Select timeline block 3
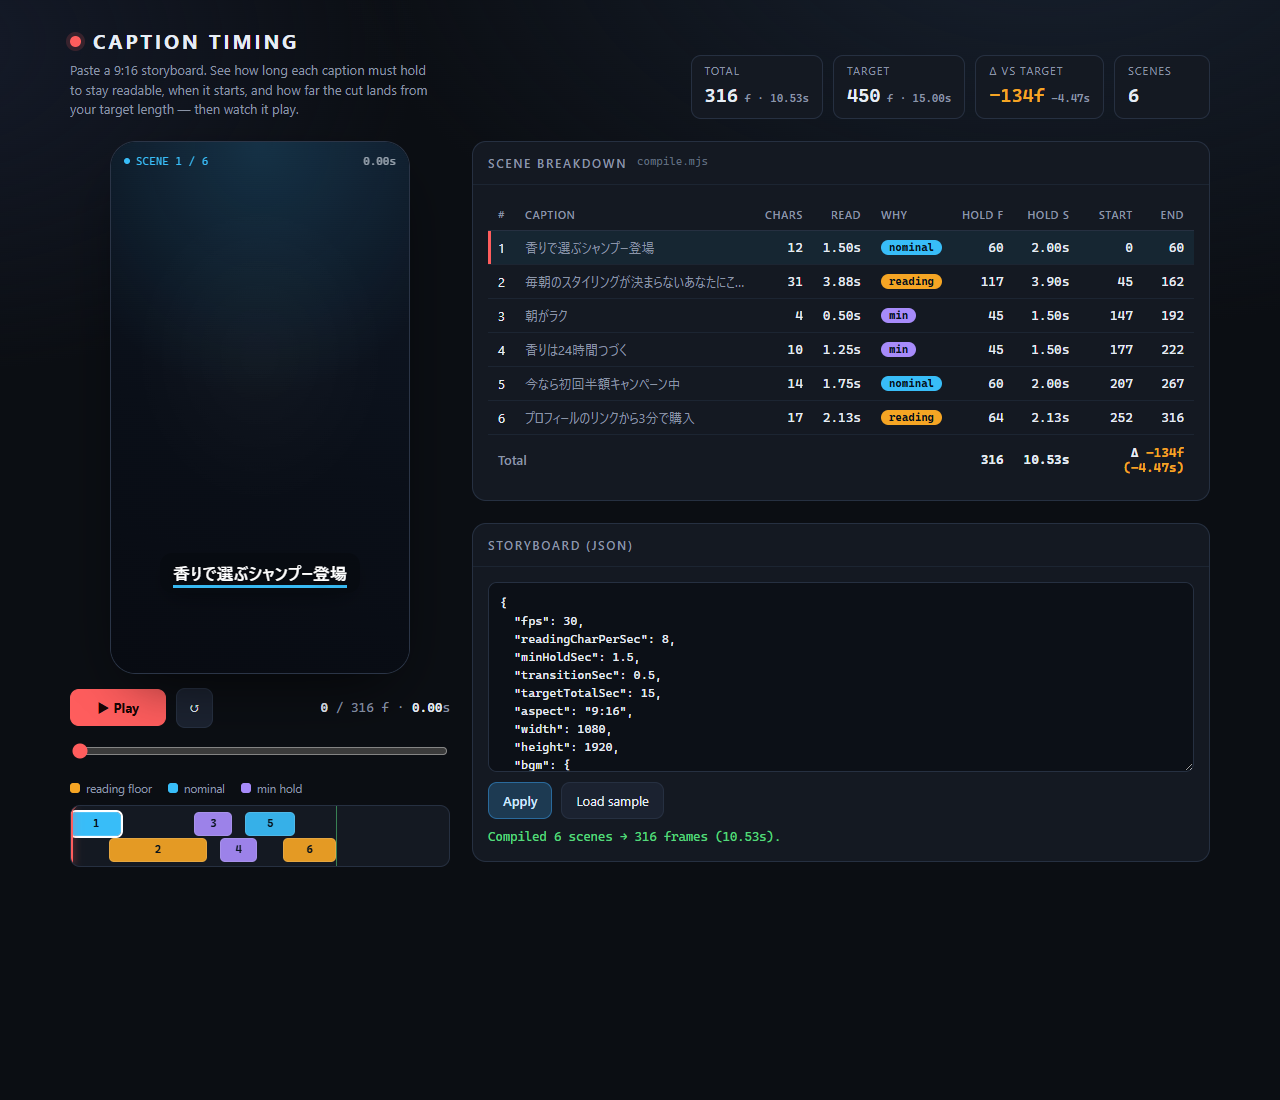Image resolution: width=1280 pixels, height=1100 pixels. click(x=213, y=824)
